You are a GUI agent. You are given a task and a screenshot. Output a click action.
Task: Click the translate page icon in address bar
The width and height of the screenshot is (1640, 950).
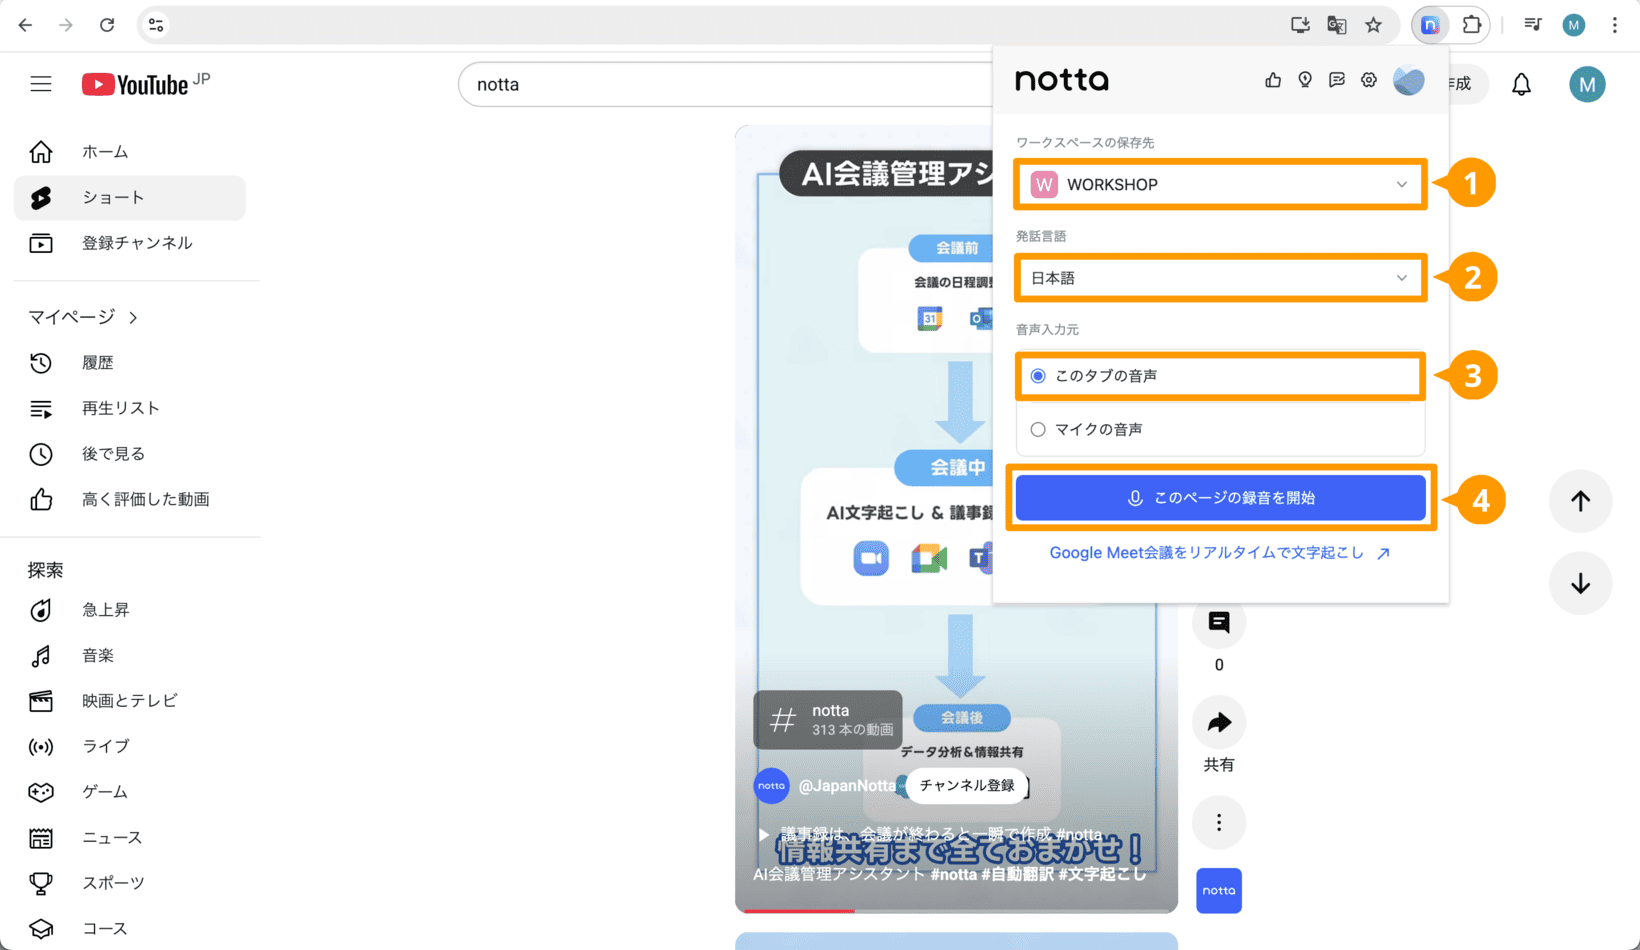(x=1336, y=25)
